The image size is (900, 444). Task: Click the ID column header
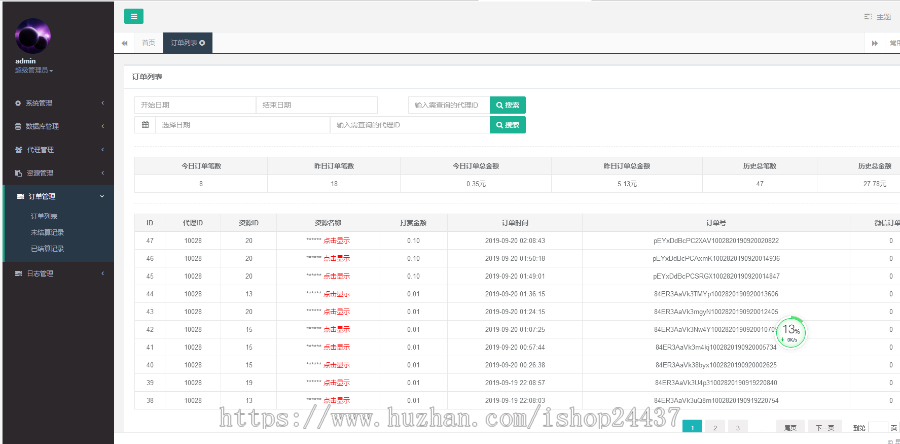coord(150,223)
